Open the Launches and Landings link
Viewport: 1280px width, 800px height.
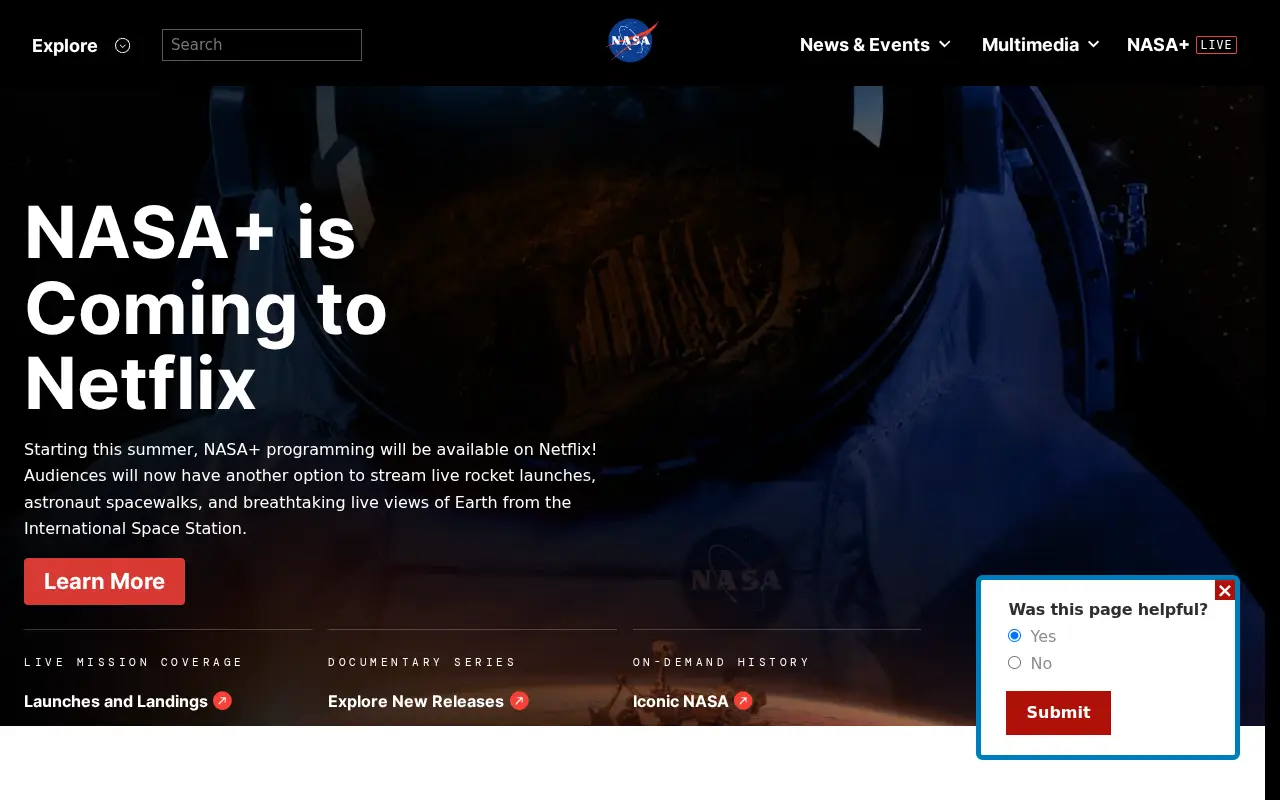click(116, 701)
